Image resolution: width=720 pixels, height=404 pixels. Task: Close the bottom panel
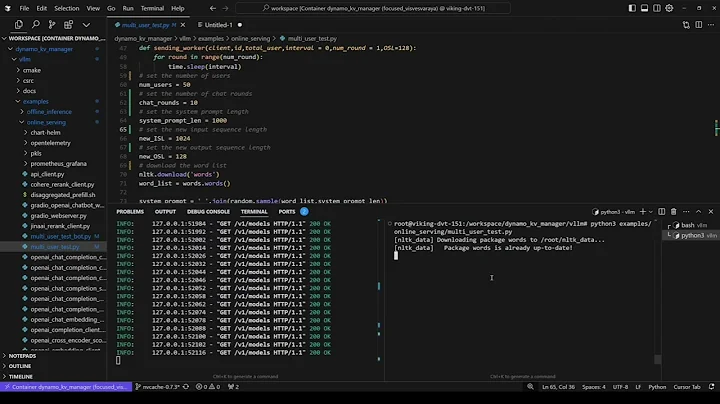pyautogui.click(x=711, y=212)
